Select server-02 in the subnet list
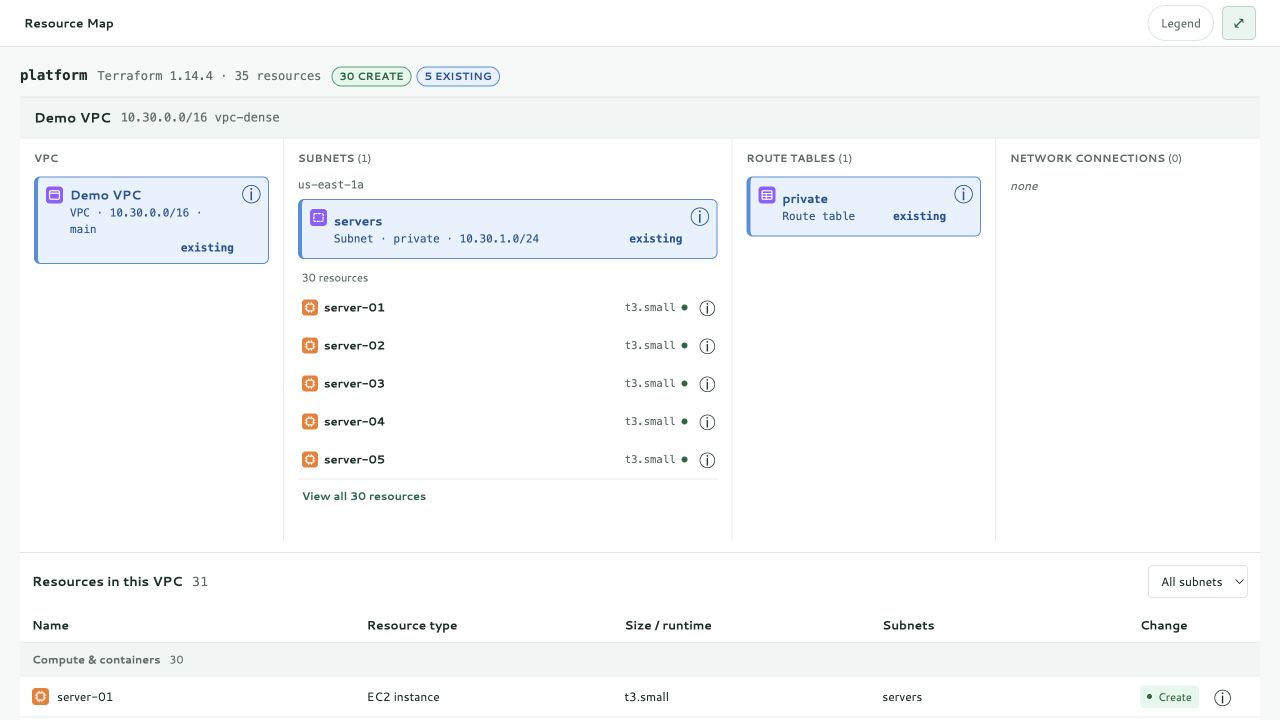This screenshot has height=720, width=1280. 509,346
